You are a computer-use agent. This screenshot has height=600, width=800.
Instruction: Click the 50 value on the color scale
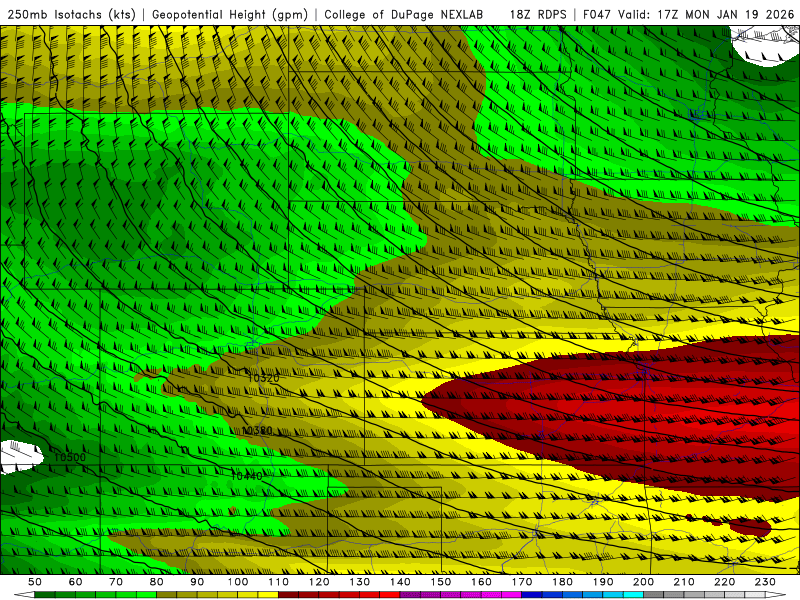[x=35, y=582]
